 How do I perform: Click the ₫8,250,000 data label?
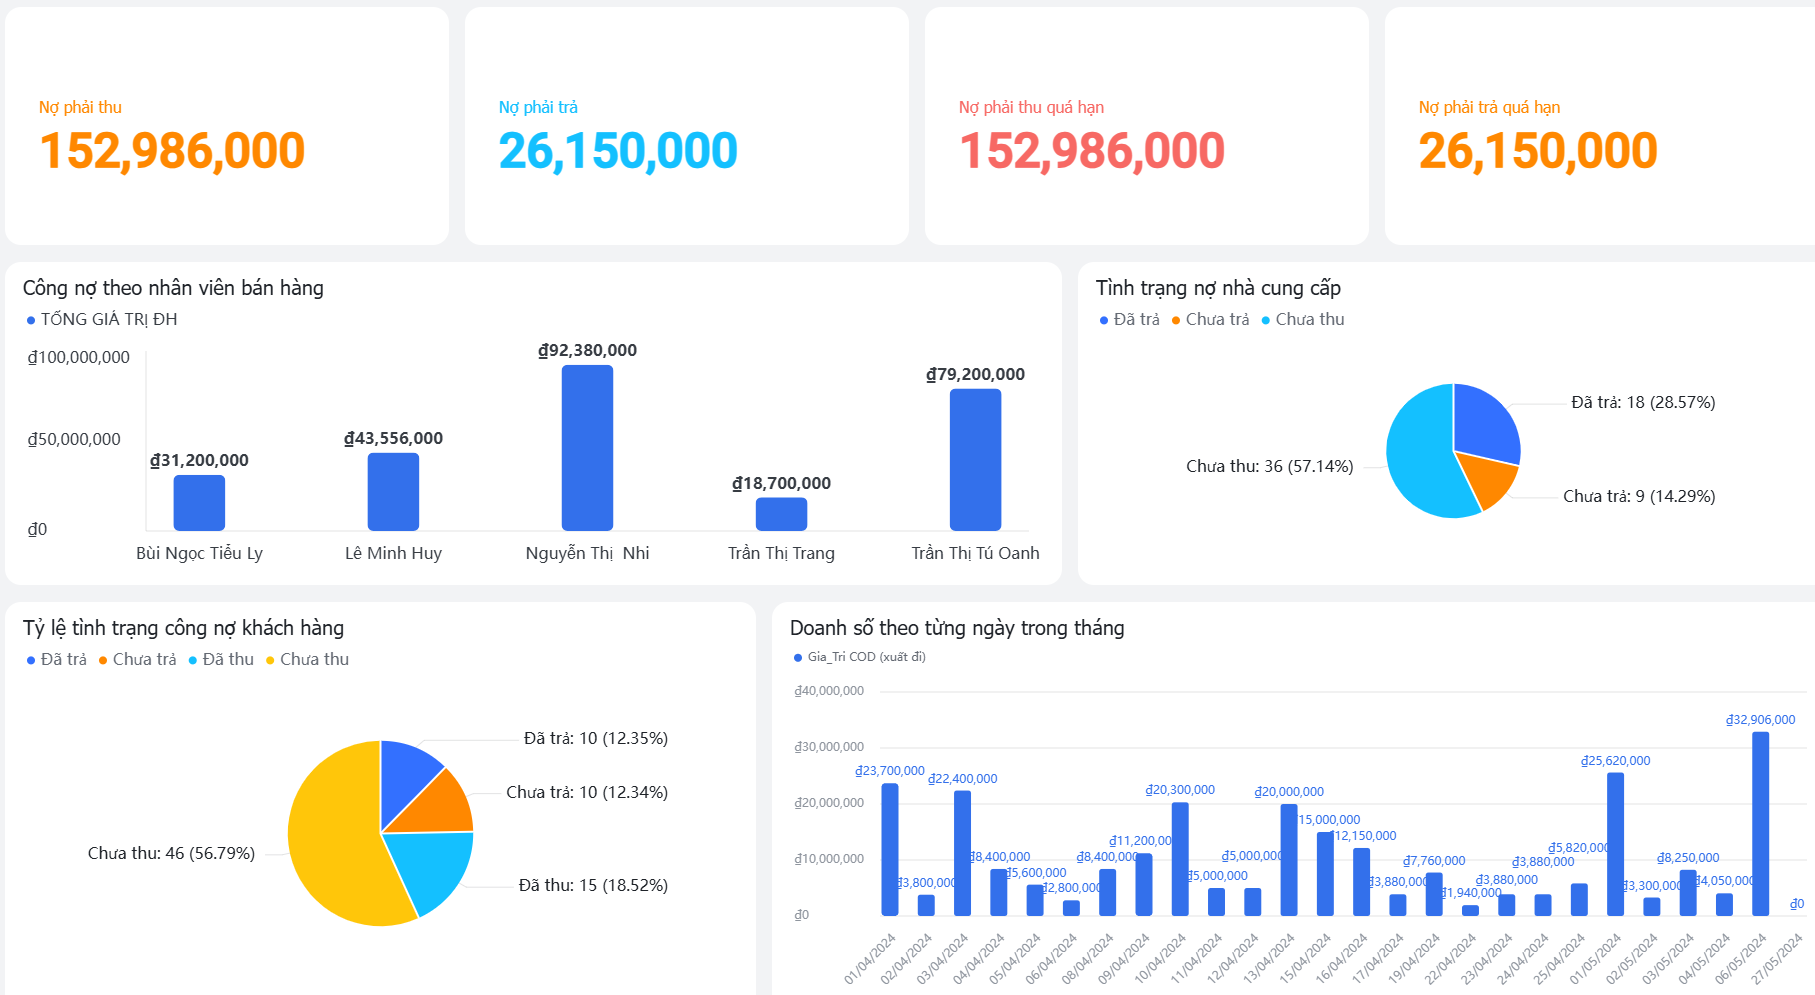(x=1688, y=858)
